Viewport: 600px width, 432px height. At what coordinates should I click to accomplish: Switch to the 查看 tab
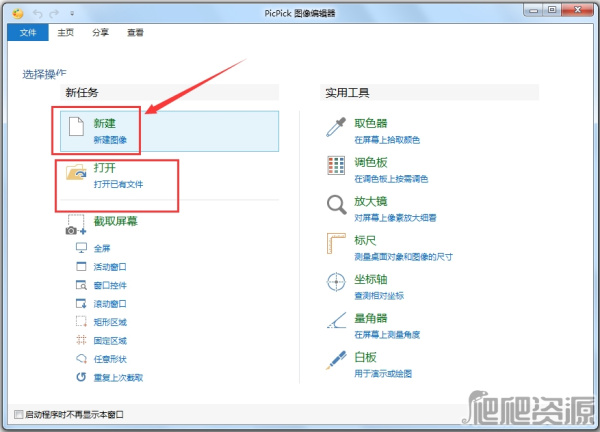point(135,33)
